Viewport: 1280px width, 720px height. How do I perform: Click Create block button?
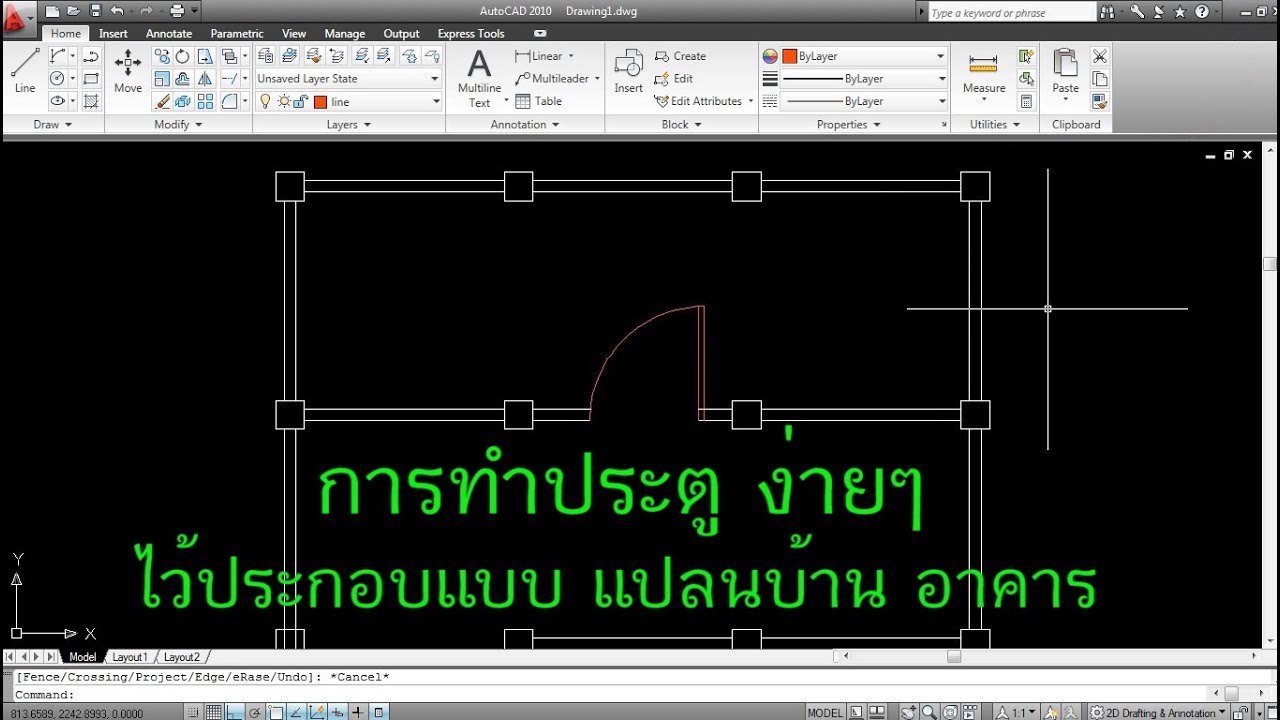point(680,56)
